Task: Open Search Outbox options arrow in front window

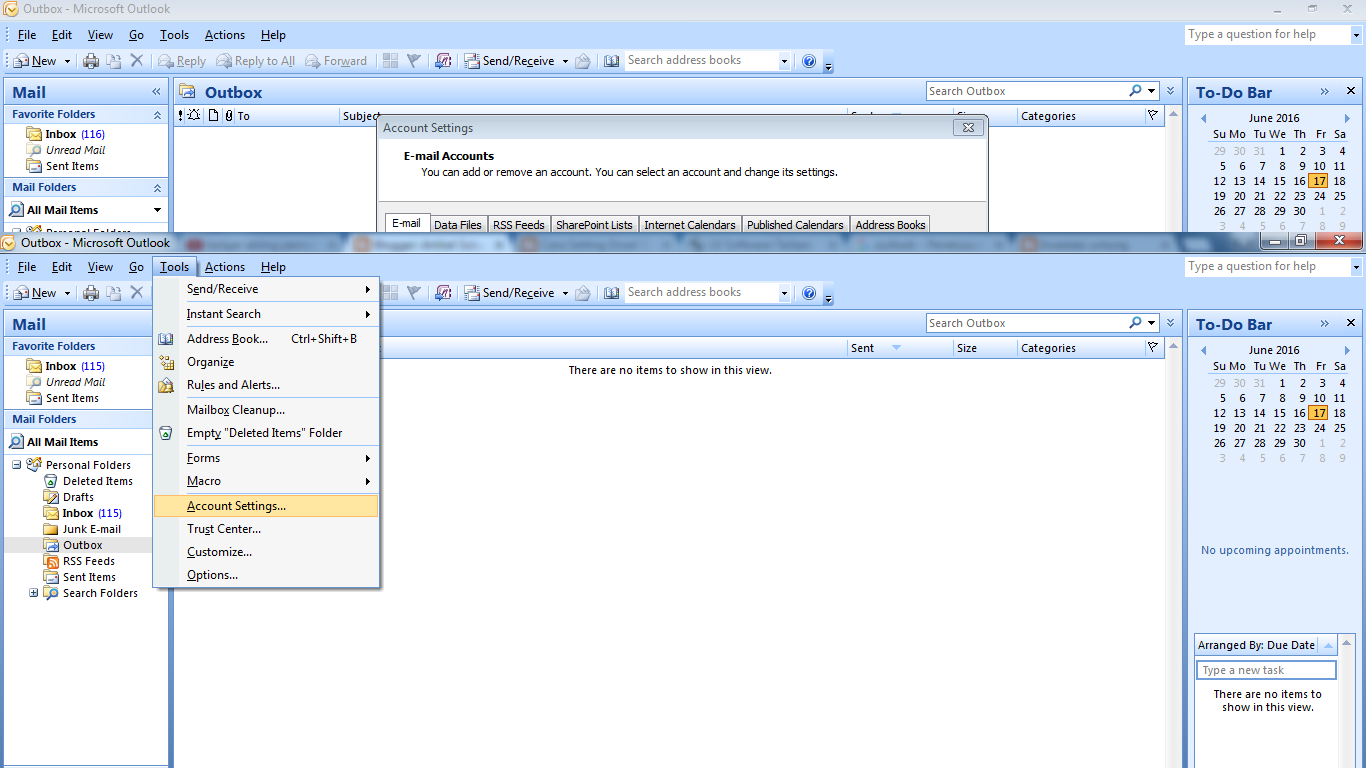Action: pos(1152,322)
